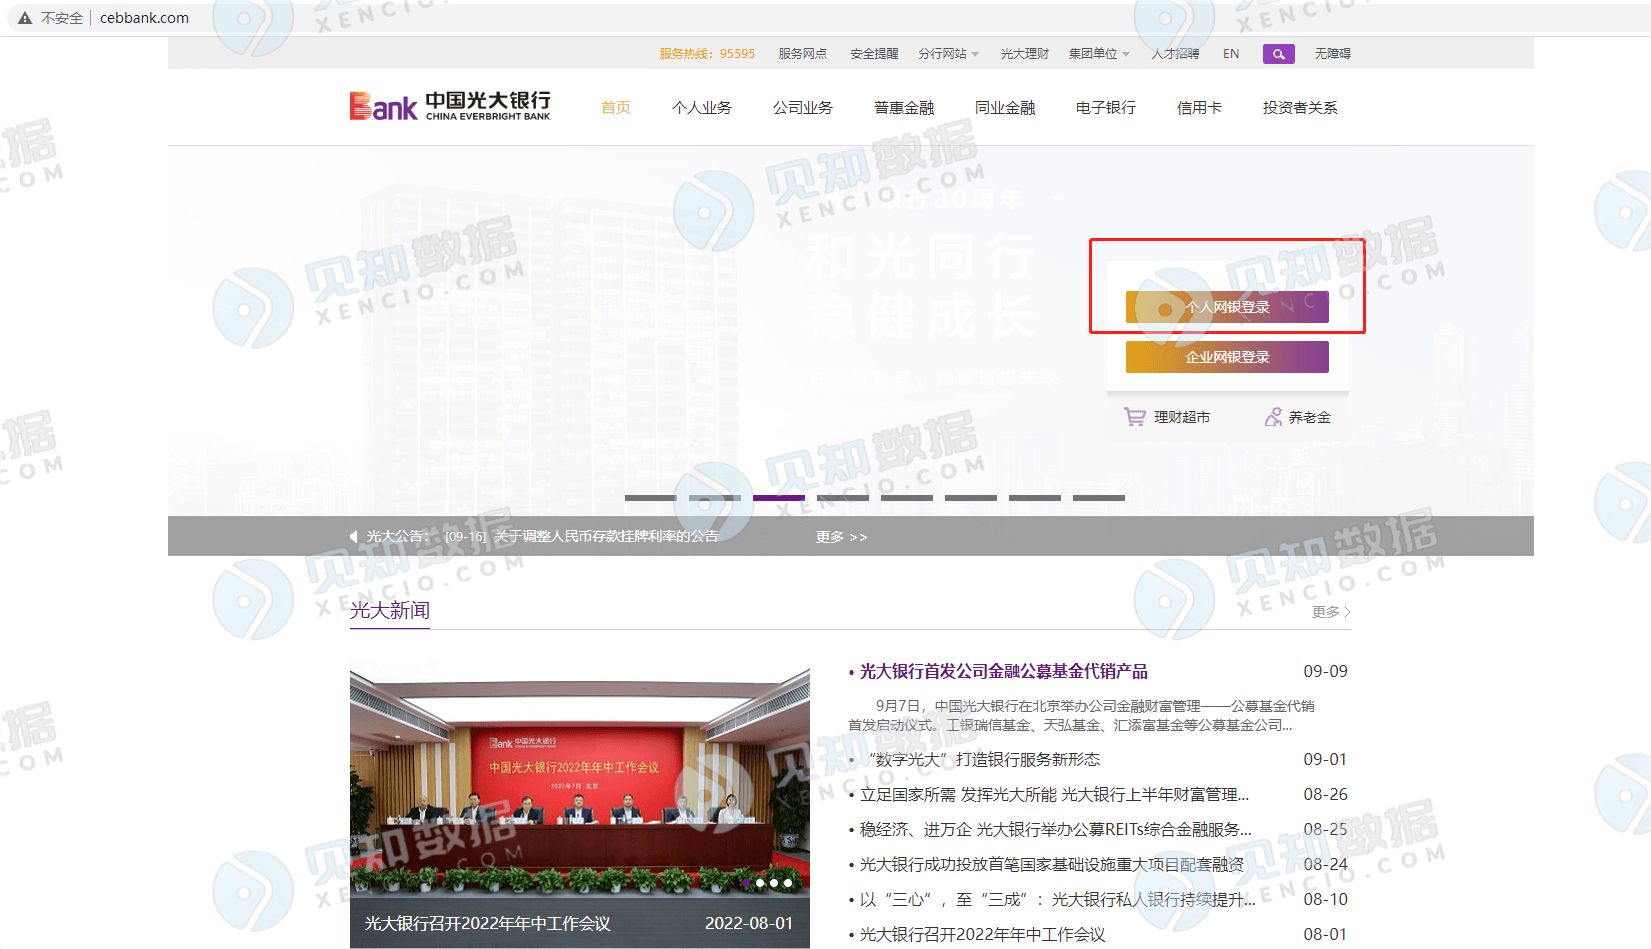The image size is (1651, 949).
Task: Open 养老金 person icon
Action: click(x=1273, y=417)
